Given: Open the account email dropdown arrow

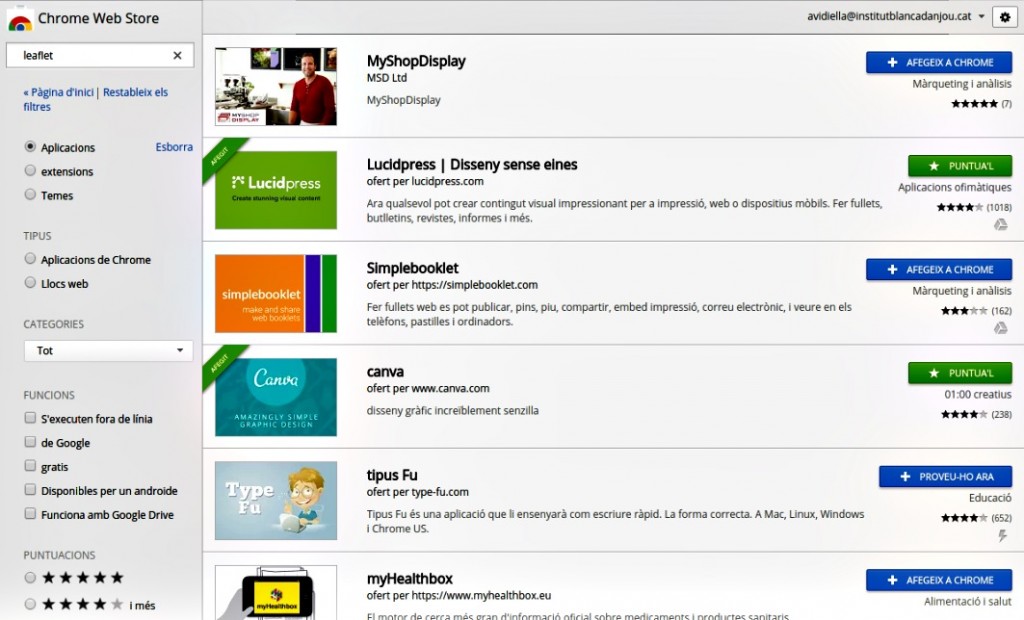Looking at the screenshot, I should pyautogui.click(x=981, y=17).
